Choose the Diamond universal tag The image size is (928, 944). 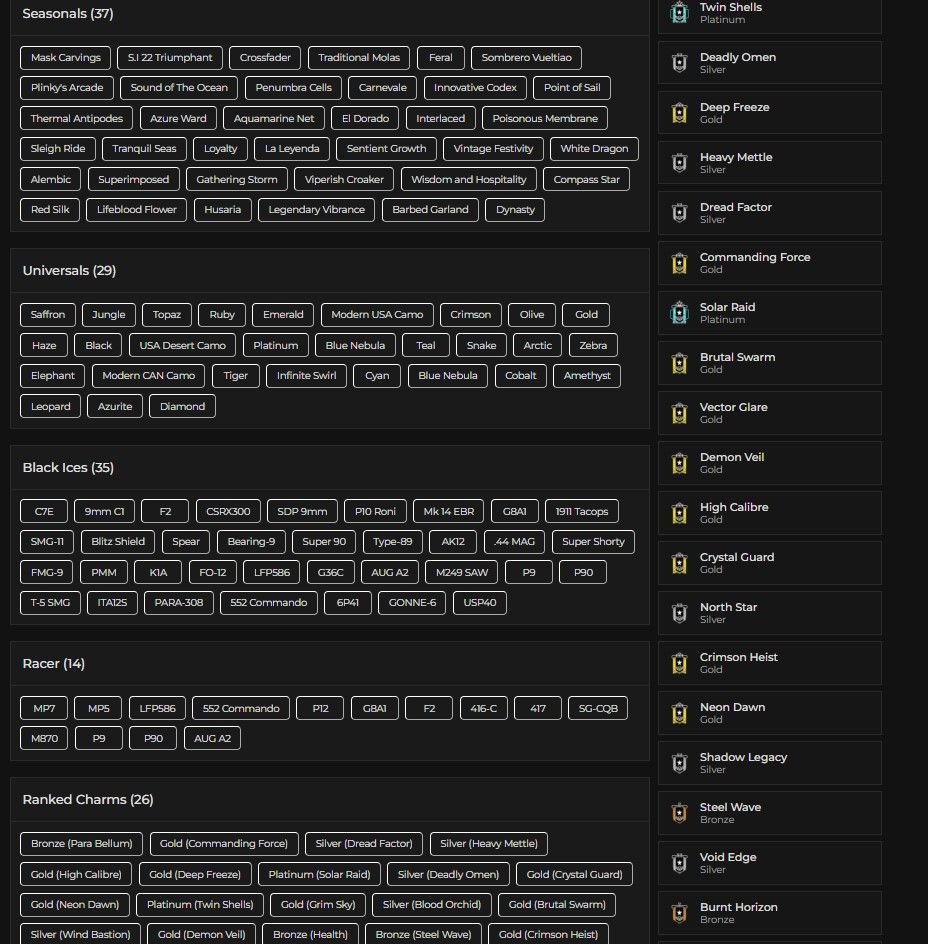point(182,406)
